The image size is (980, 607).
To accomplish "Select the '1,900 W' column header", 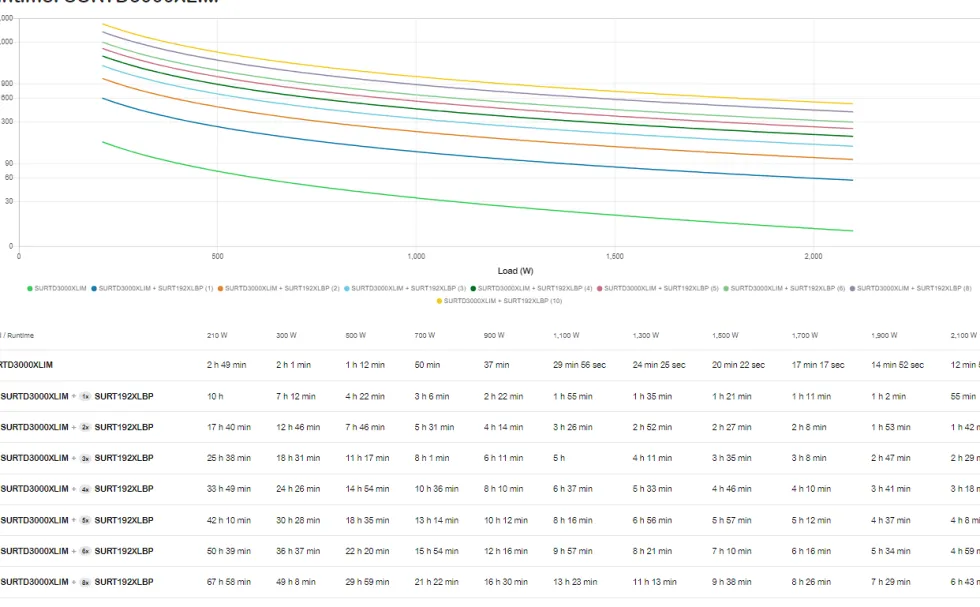I will coord(884,336).
